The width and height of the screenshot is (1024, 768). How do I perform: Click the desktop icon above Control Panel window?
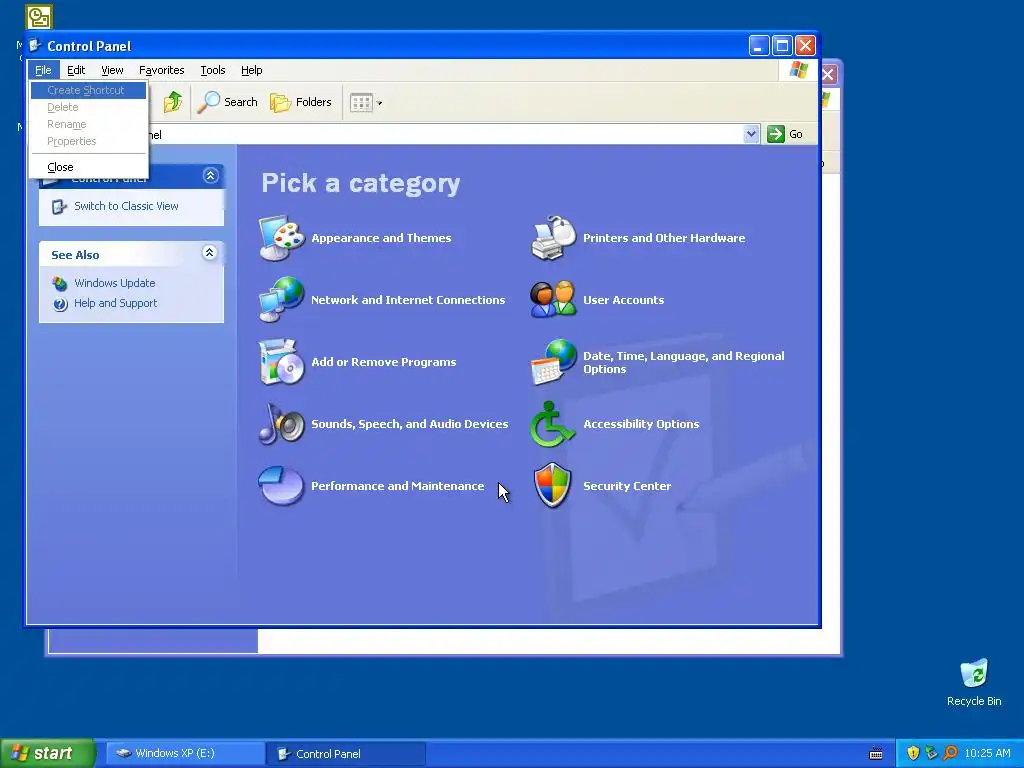[x=39, y=17]
